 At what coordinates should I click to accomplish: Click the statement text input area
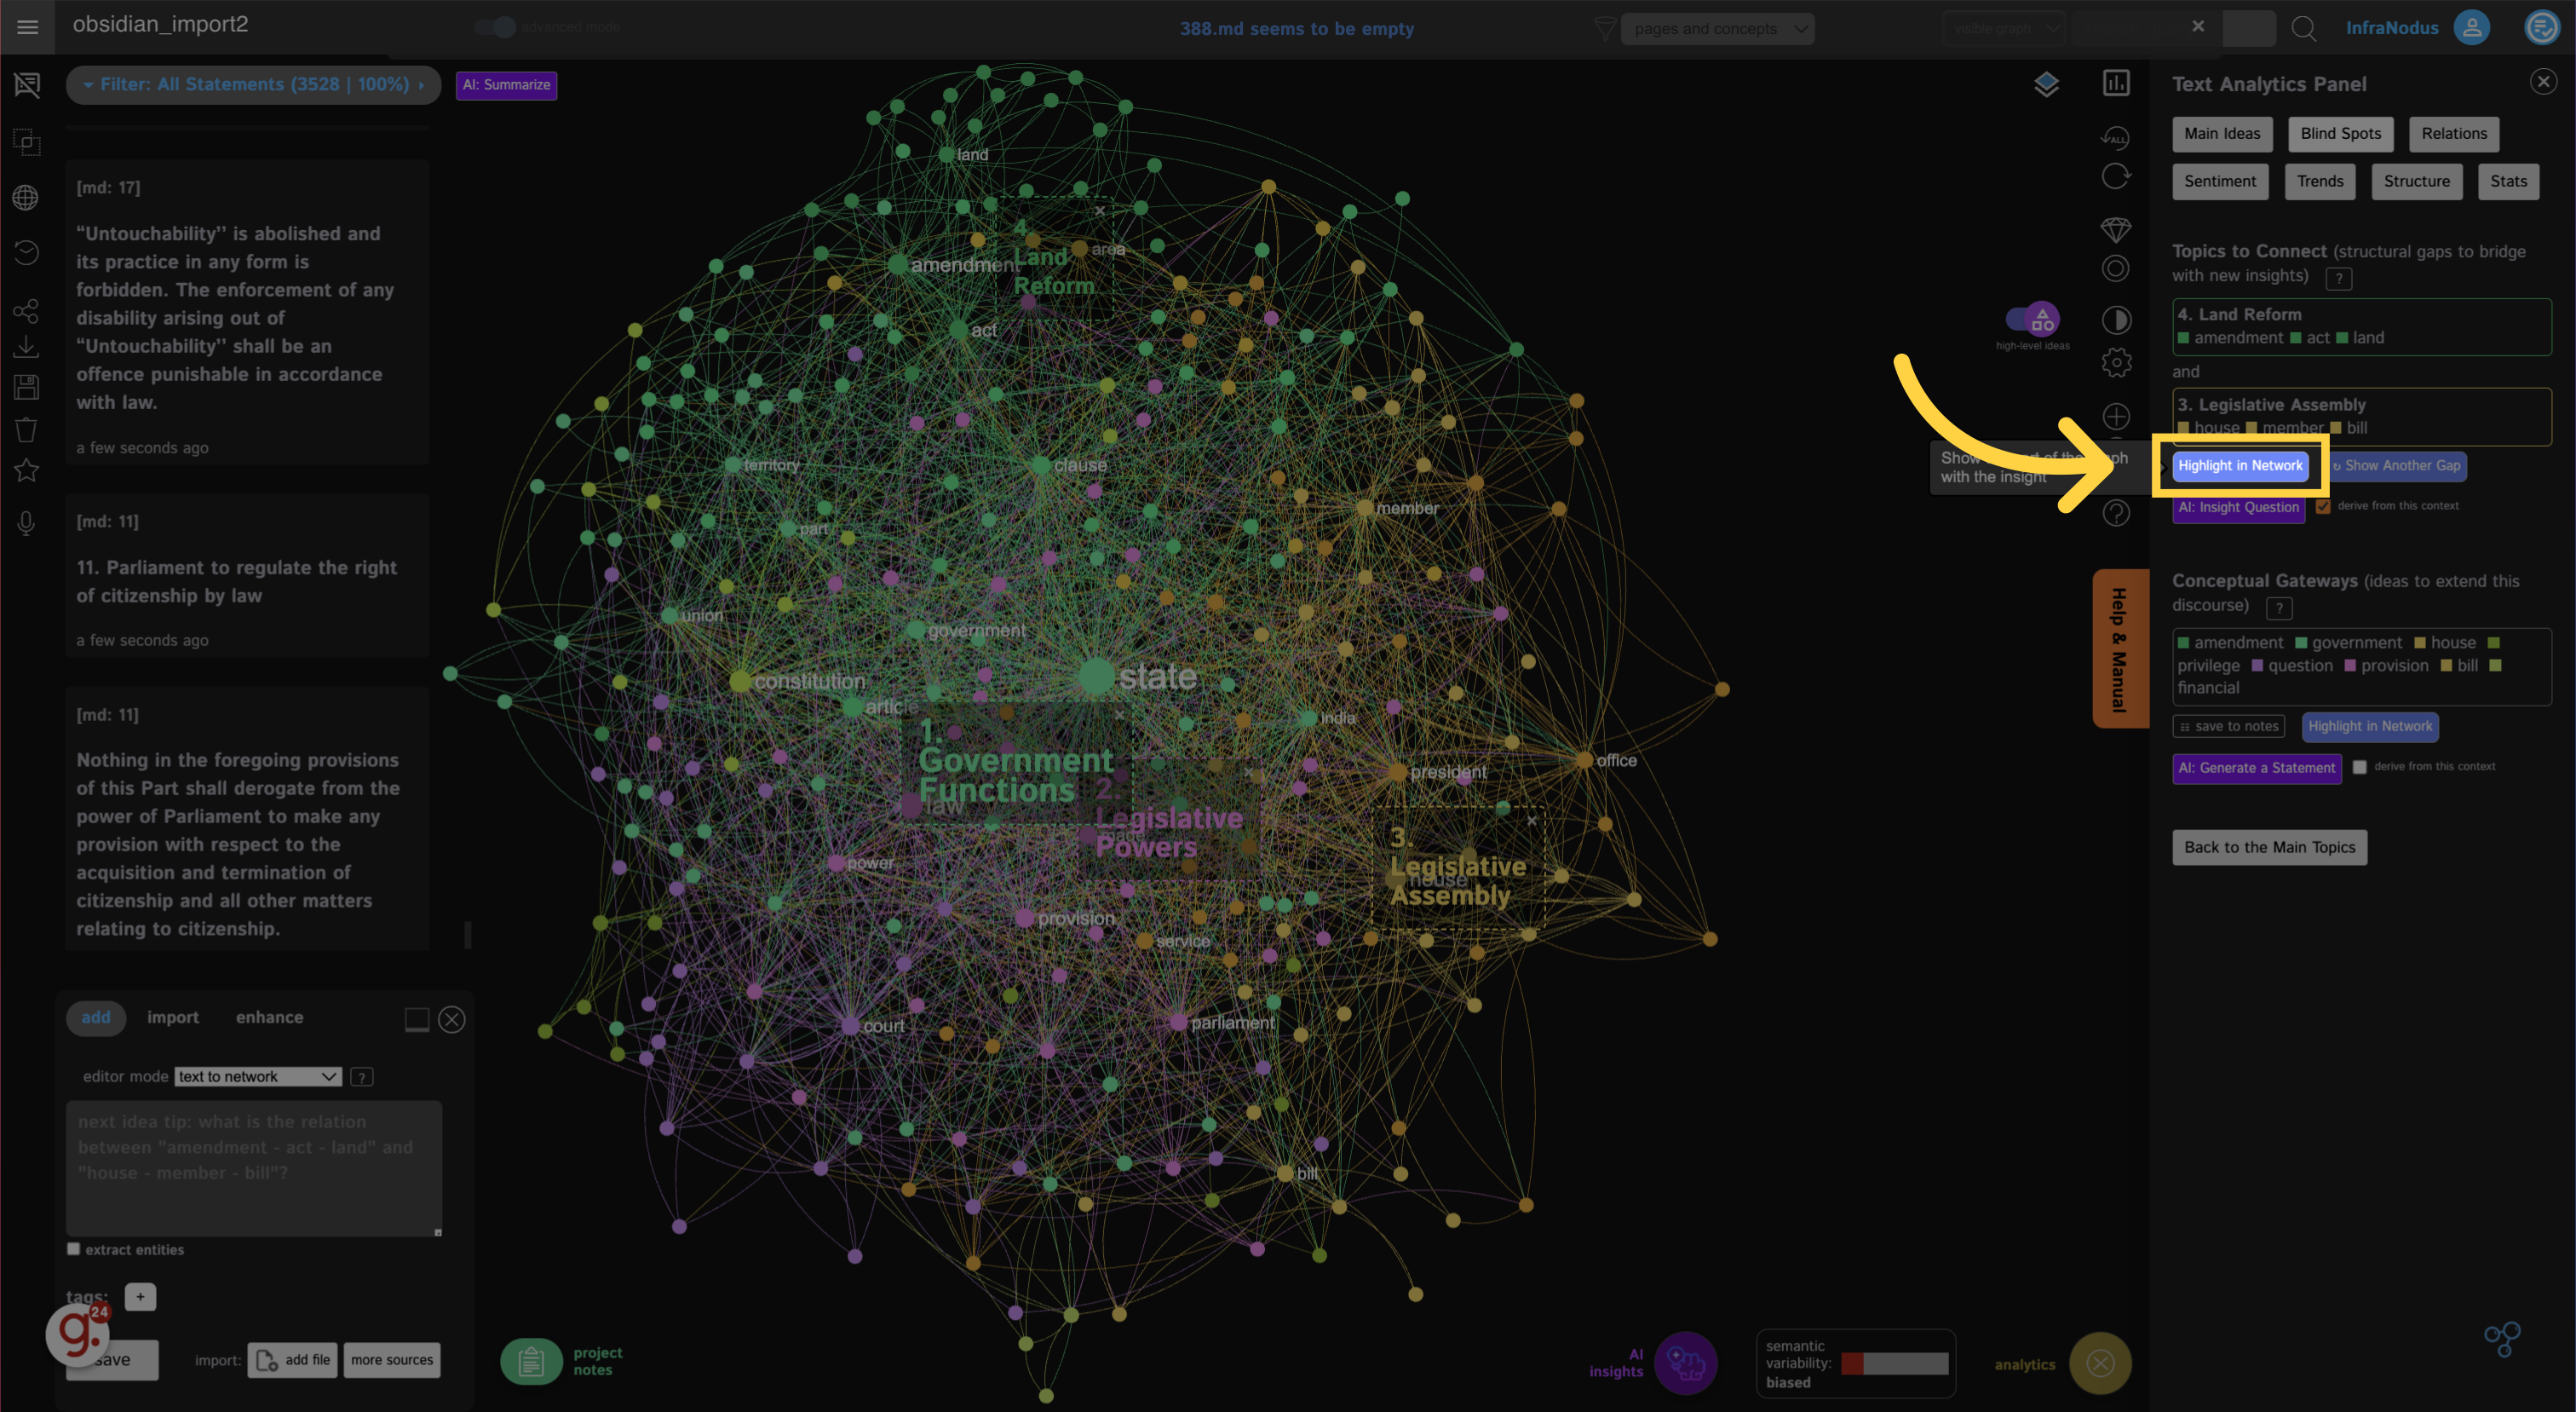coord(254,1168)
